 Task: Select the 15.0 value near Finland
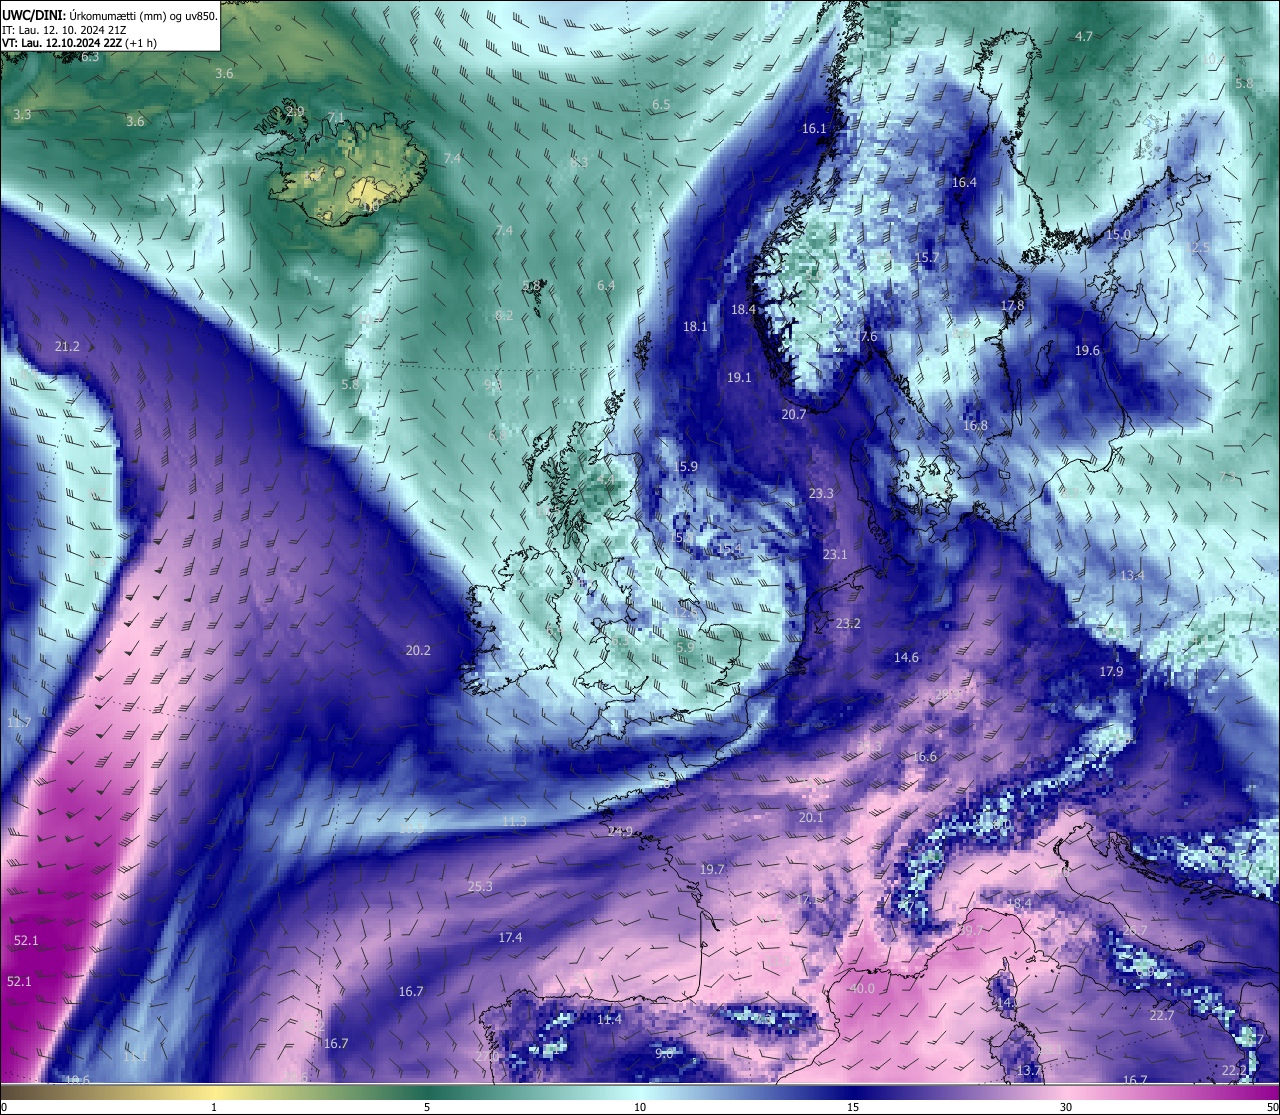point(1117,235)
